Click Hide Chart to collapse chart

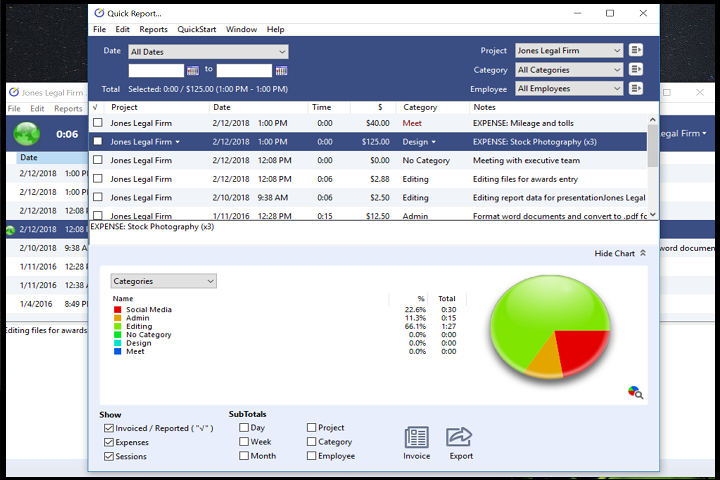(620, 254)
